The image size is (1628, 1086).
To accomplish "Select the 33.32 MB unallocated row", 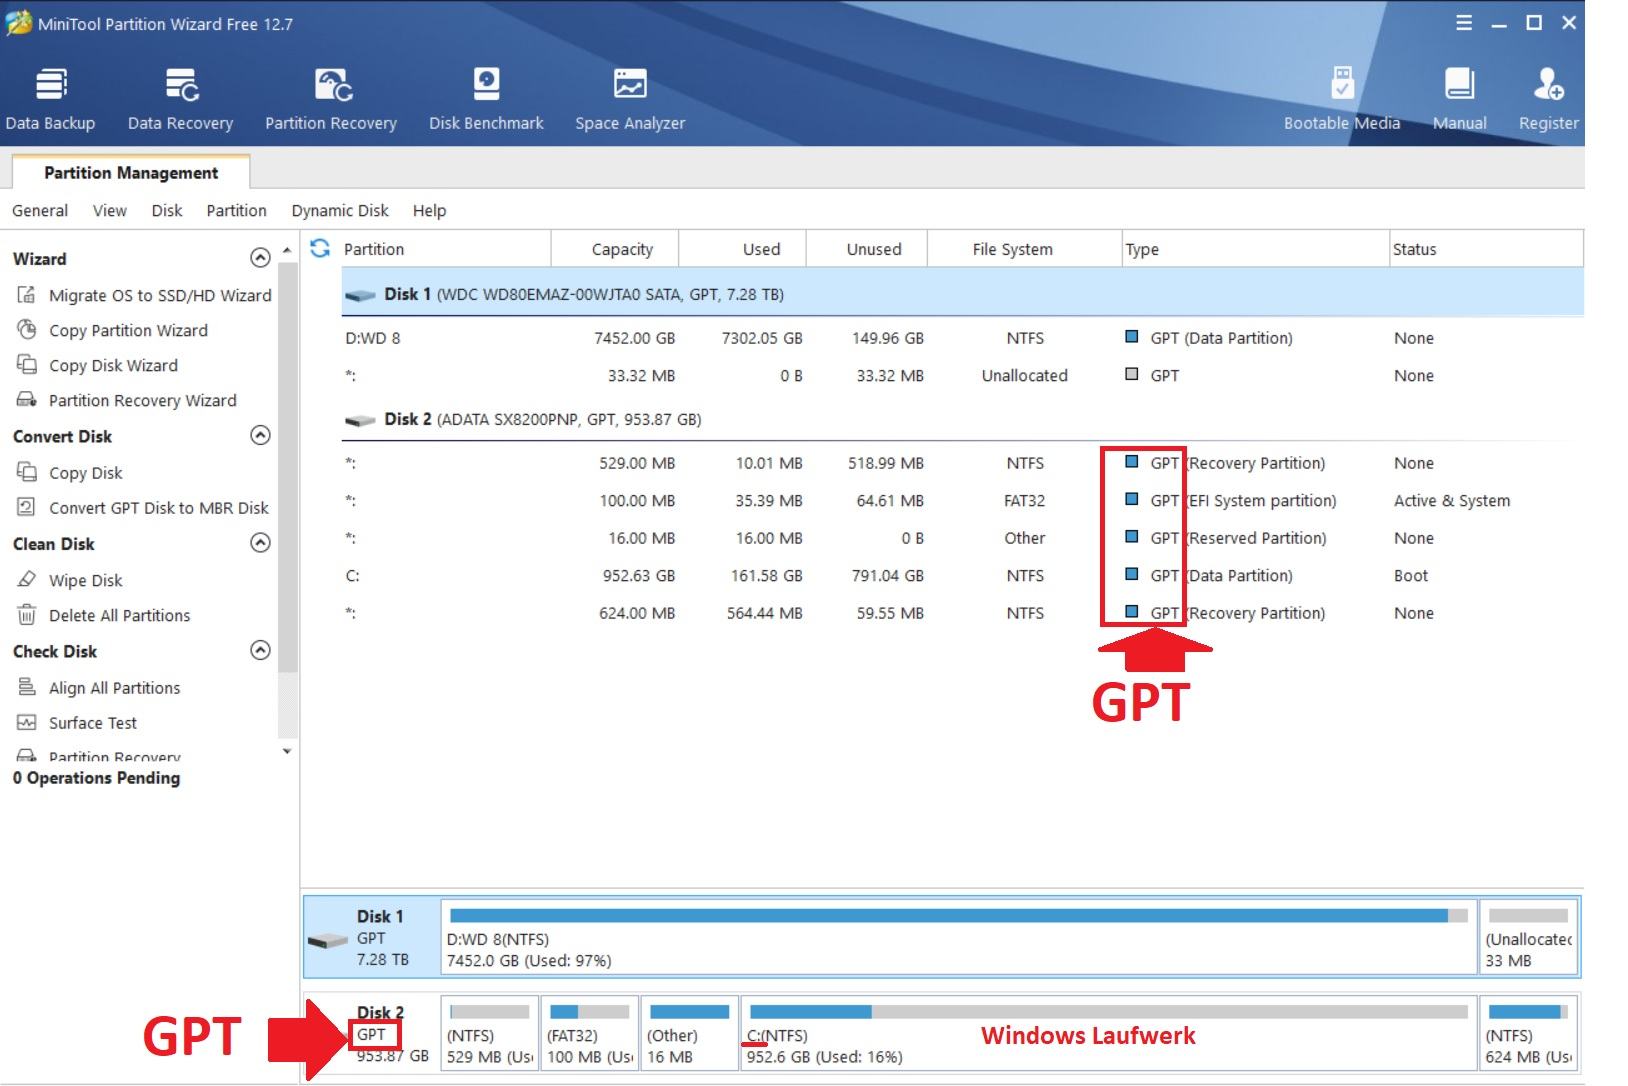I will 962,375.
